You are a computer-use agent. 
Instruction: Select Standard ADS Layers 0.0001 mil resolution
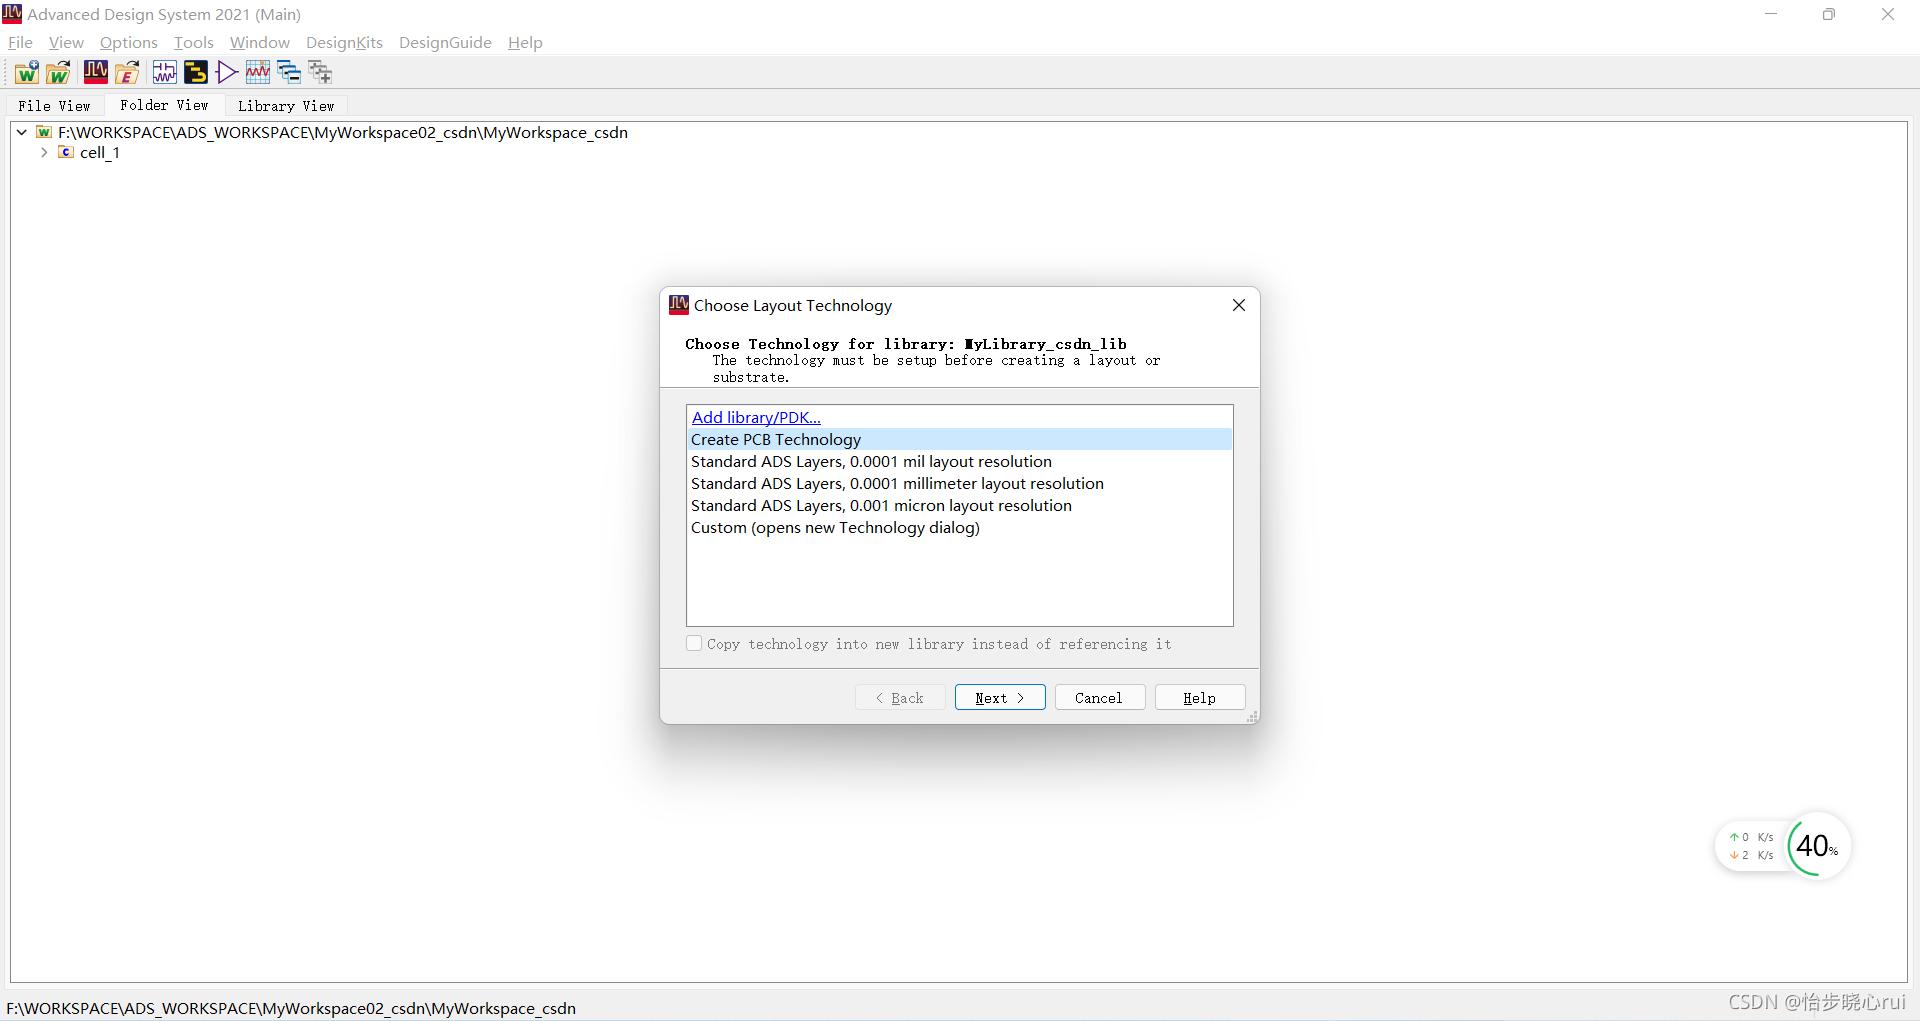tap(960, 461)
